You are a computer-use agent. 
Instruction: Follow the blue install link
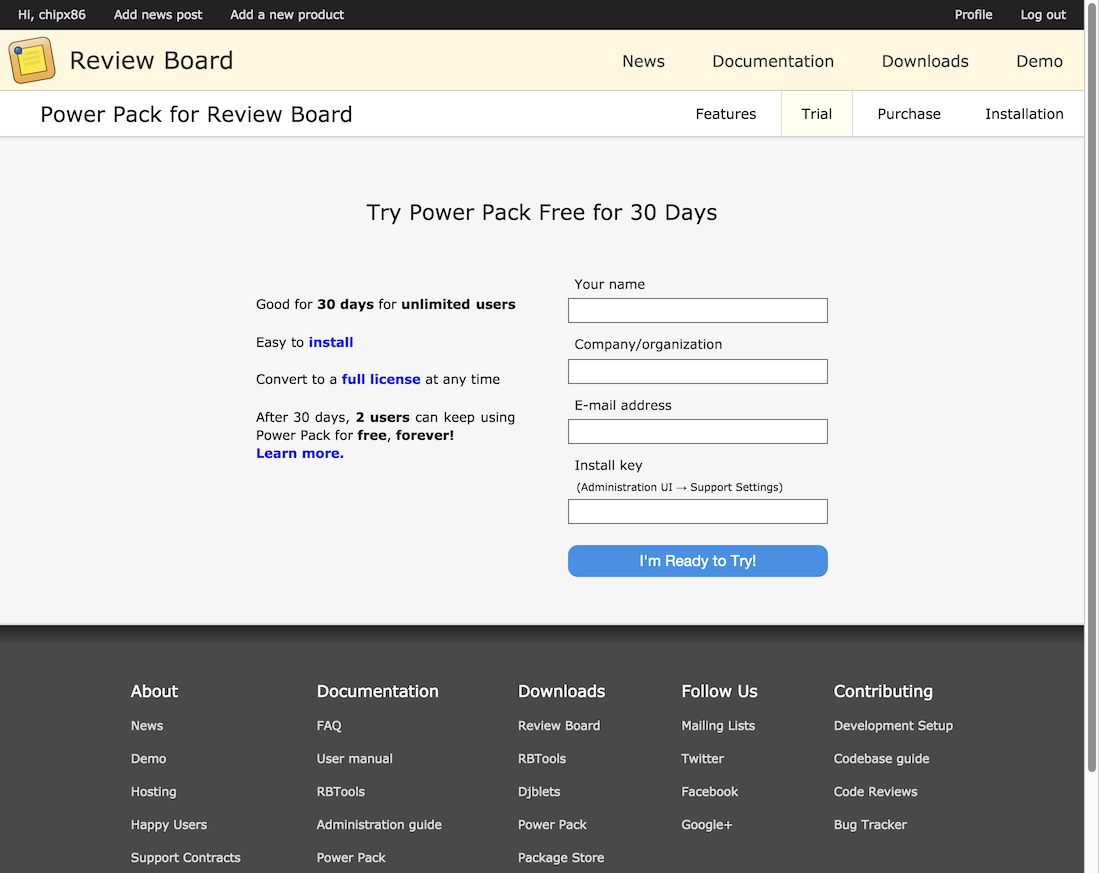[x=330, y=342]
